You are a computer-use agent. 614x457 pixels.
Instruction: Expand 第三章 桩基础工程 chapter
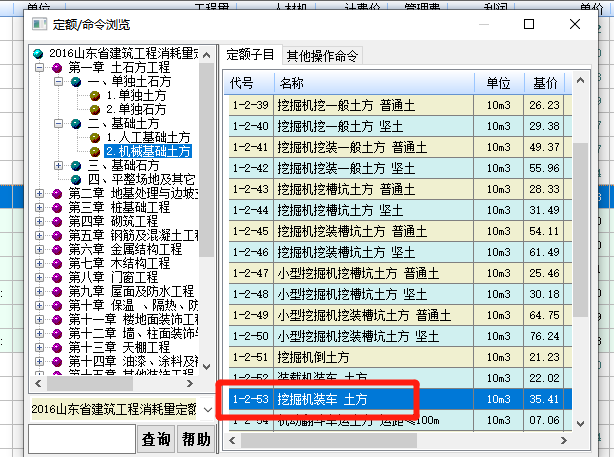pos(39,207)
